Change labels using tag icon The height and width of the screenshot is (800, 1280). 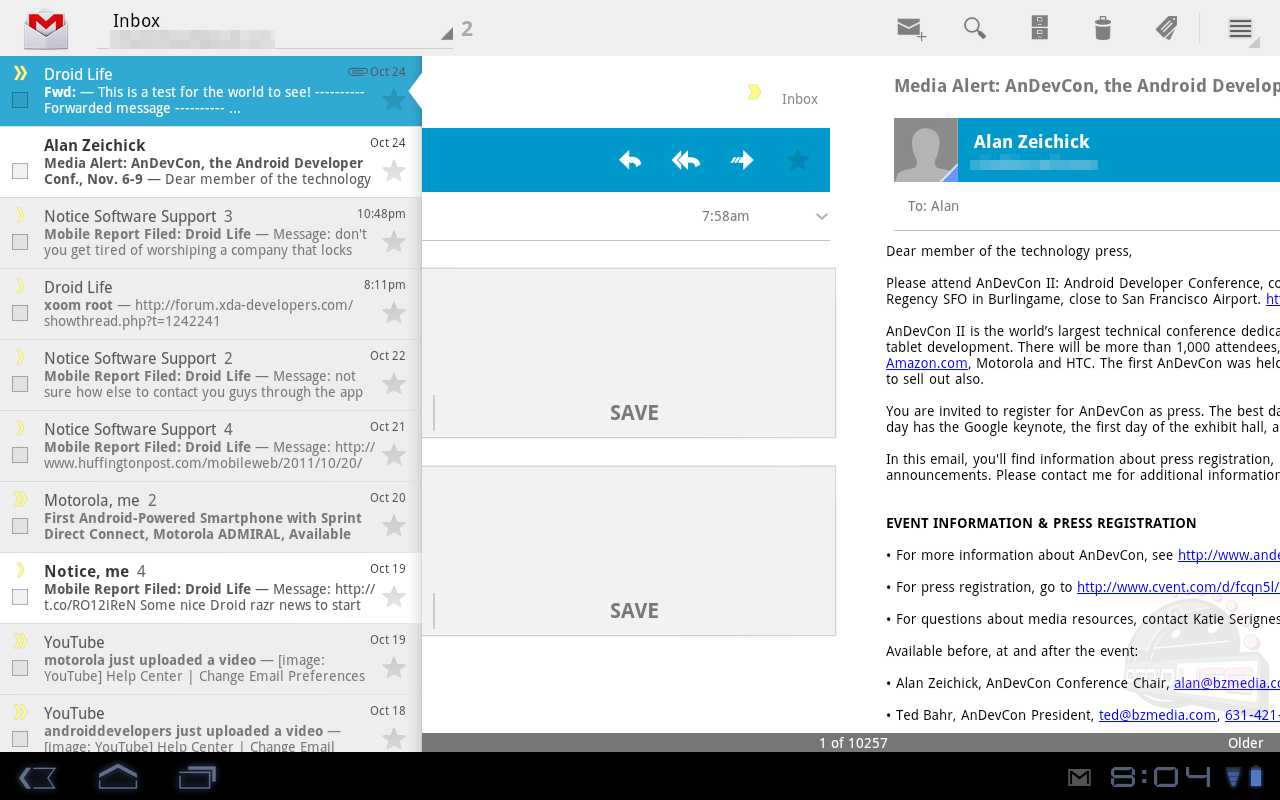(x=1166, y=28)
